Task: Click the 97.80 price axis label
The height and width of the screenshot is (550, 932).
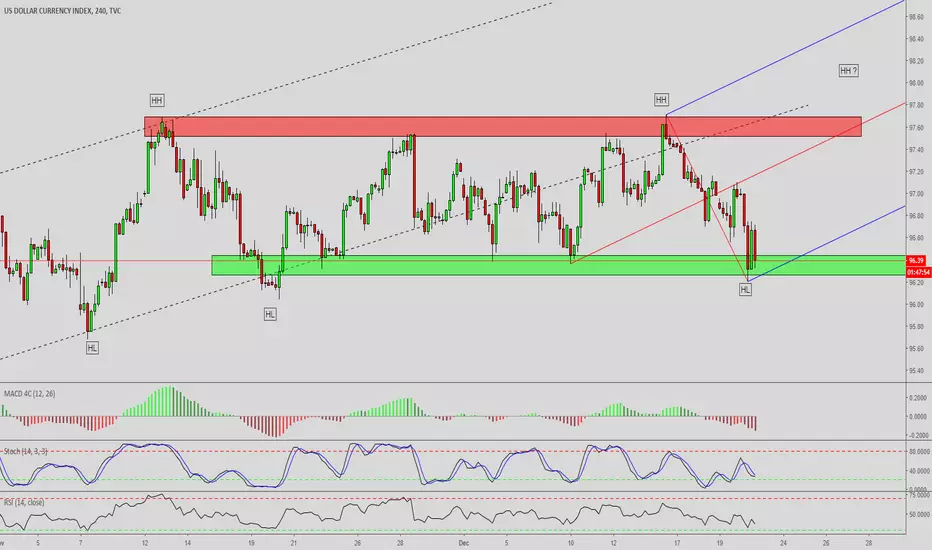Action: (916, 105)
